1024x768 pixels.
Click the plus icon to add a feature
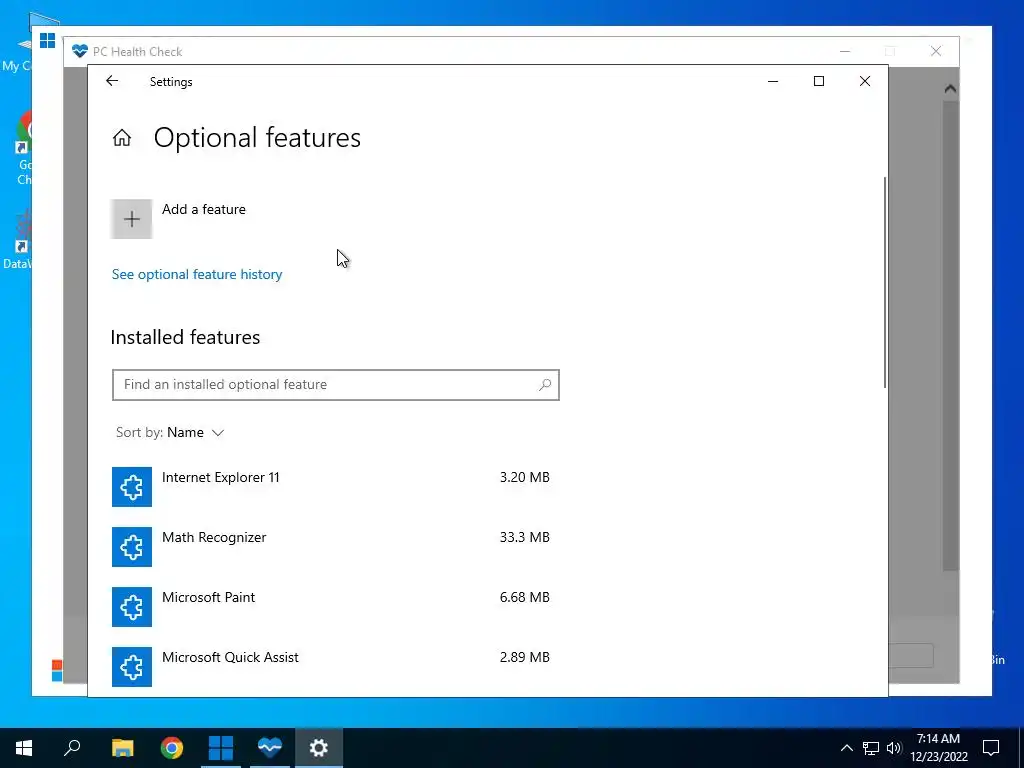click(x=132, y=219)
